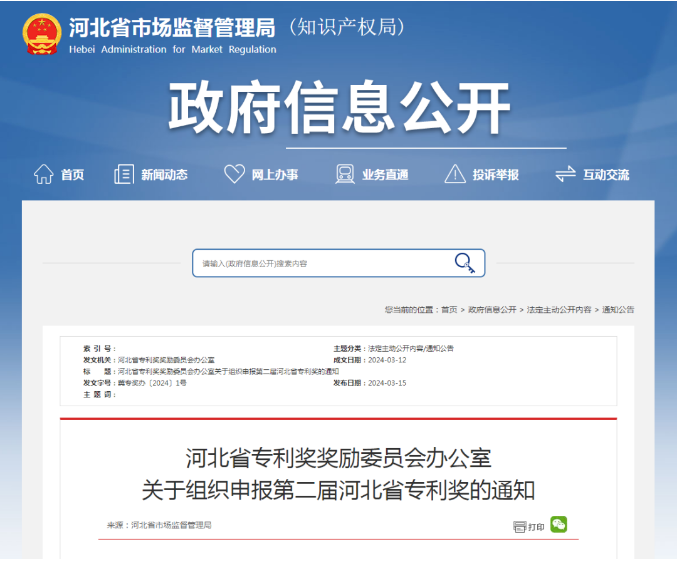677x561 pixels.
Task: Focus the 政府信息公开 search input box
Action: click(320, 263)
